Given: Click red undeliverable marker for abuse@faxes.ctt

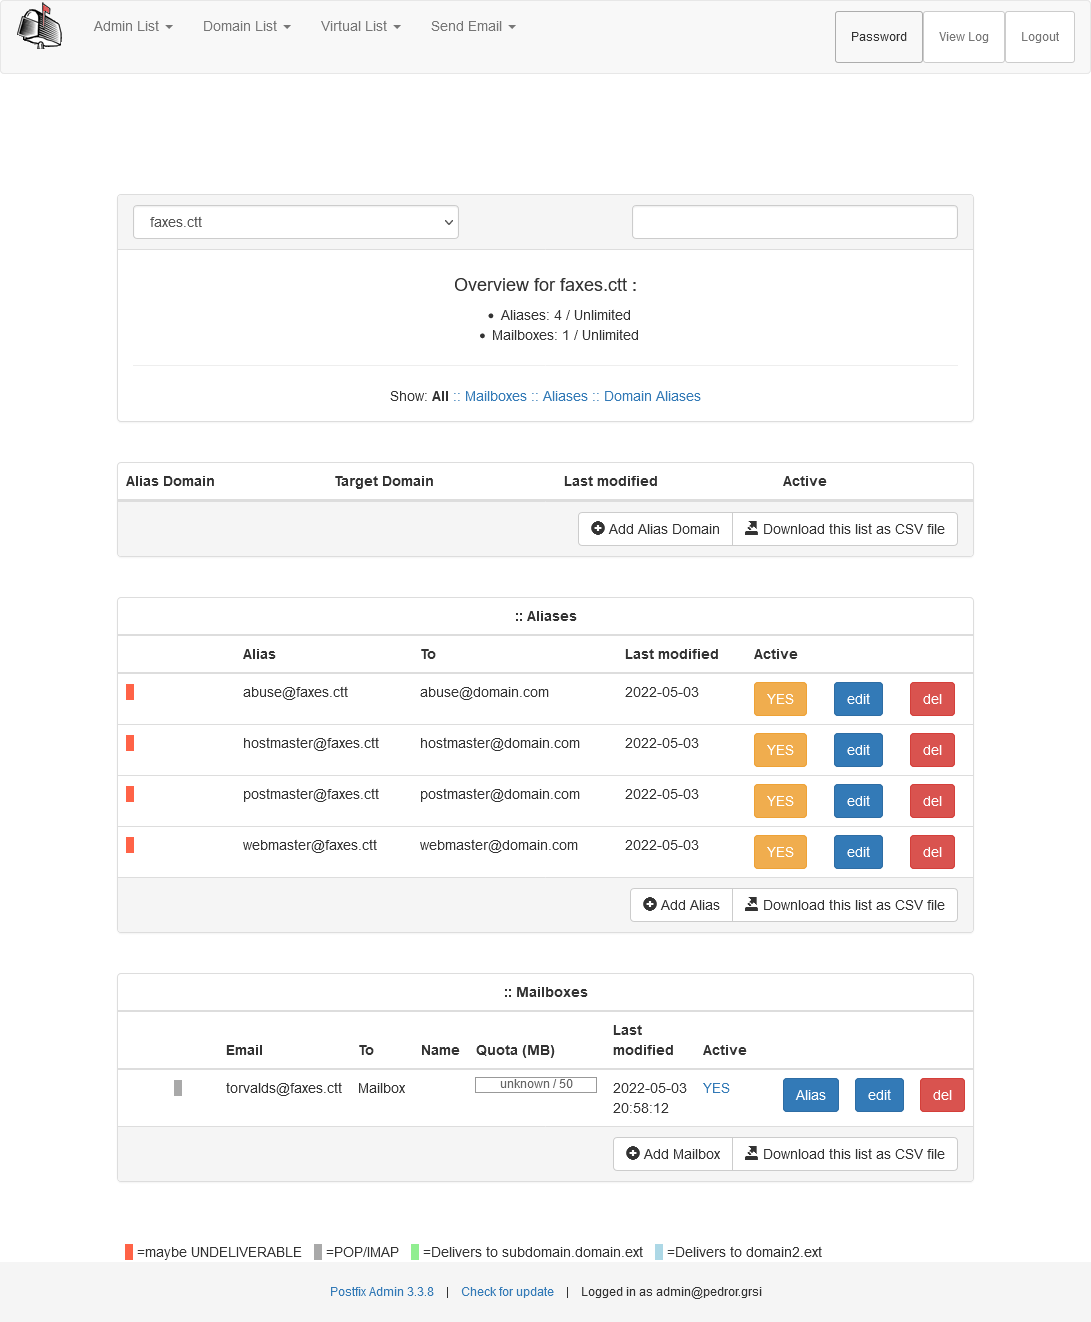Looking at the screenshot, I should click(x=130, y=692).
